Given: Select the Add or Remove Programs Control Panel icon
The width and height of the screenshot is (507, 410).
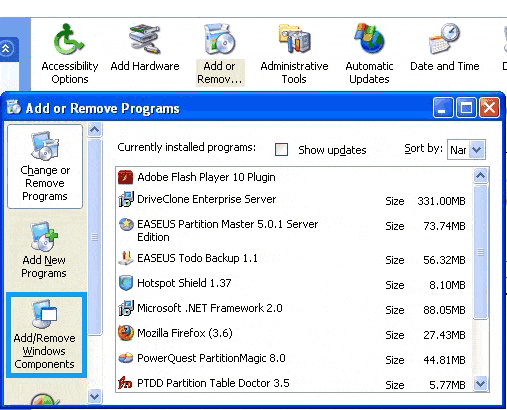Looking at the screenshot, I should [220, 54].
